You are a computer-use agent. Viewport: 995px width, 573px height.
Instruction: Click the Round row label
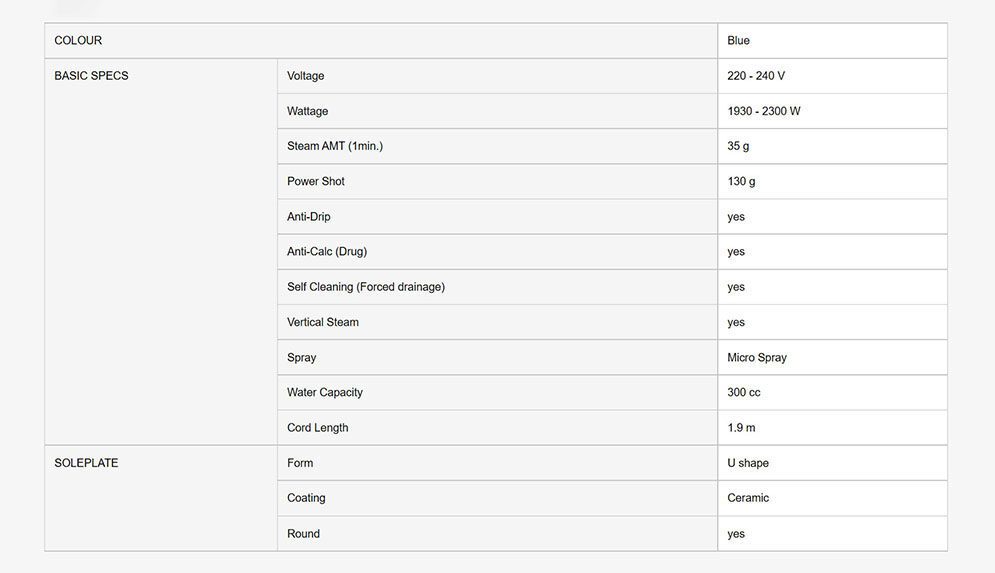click(x=303, y=534)
